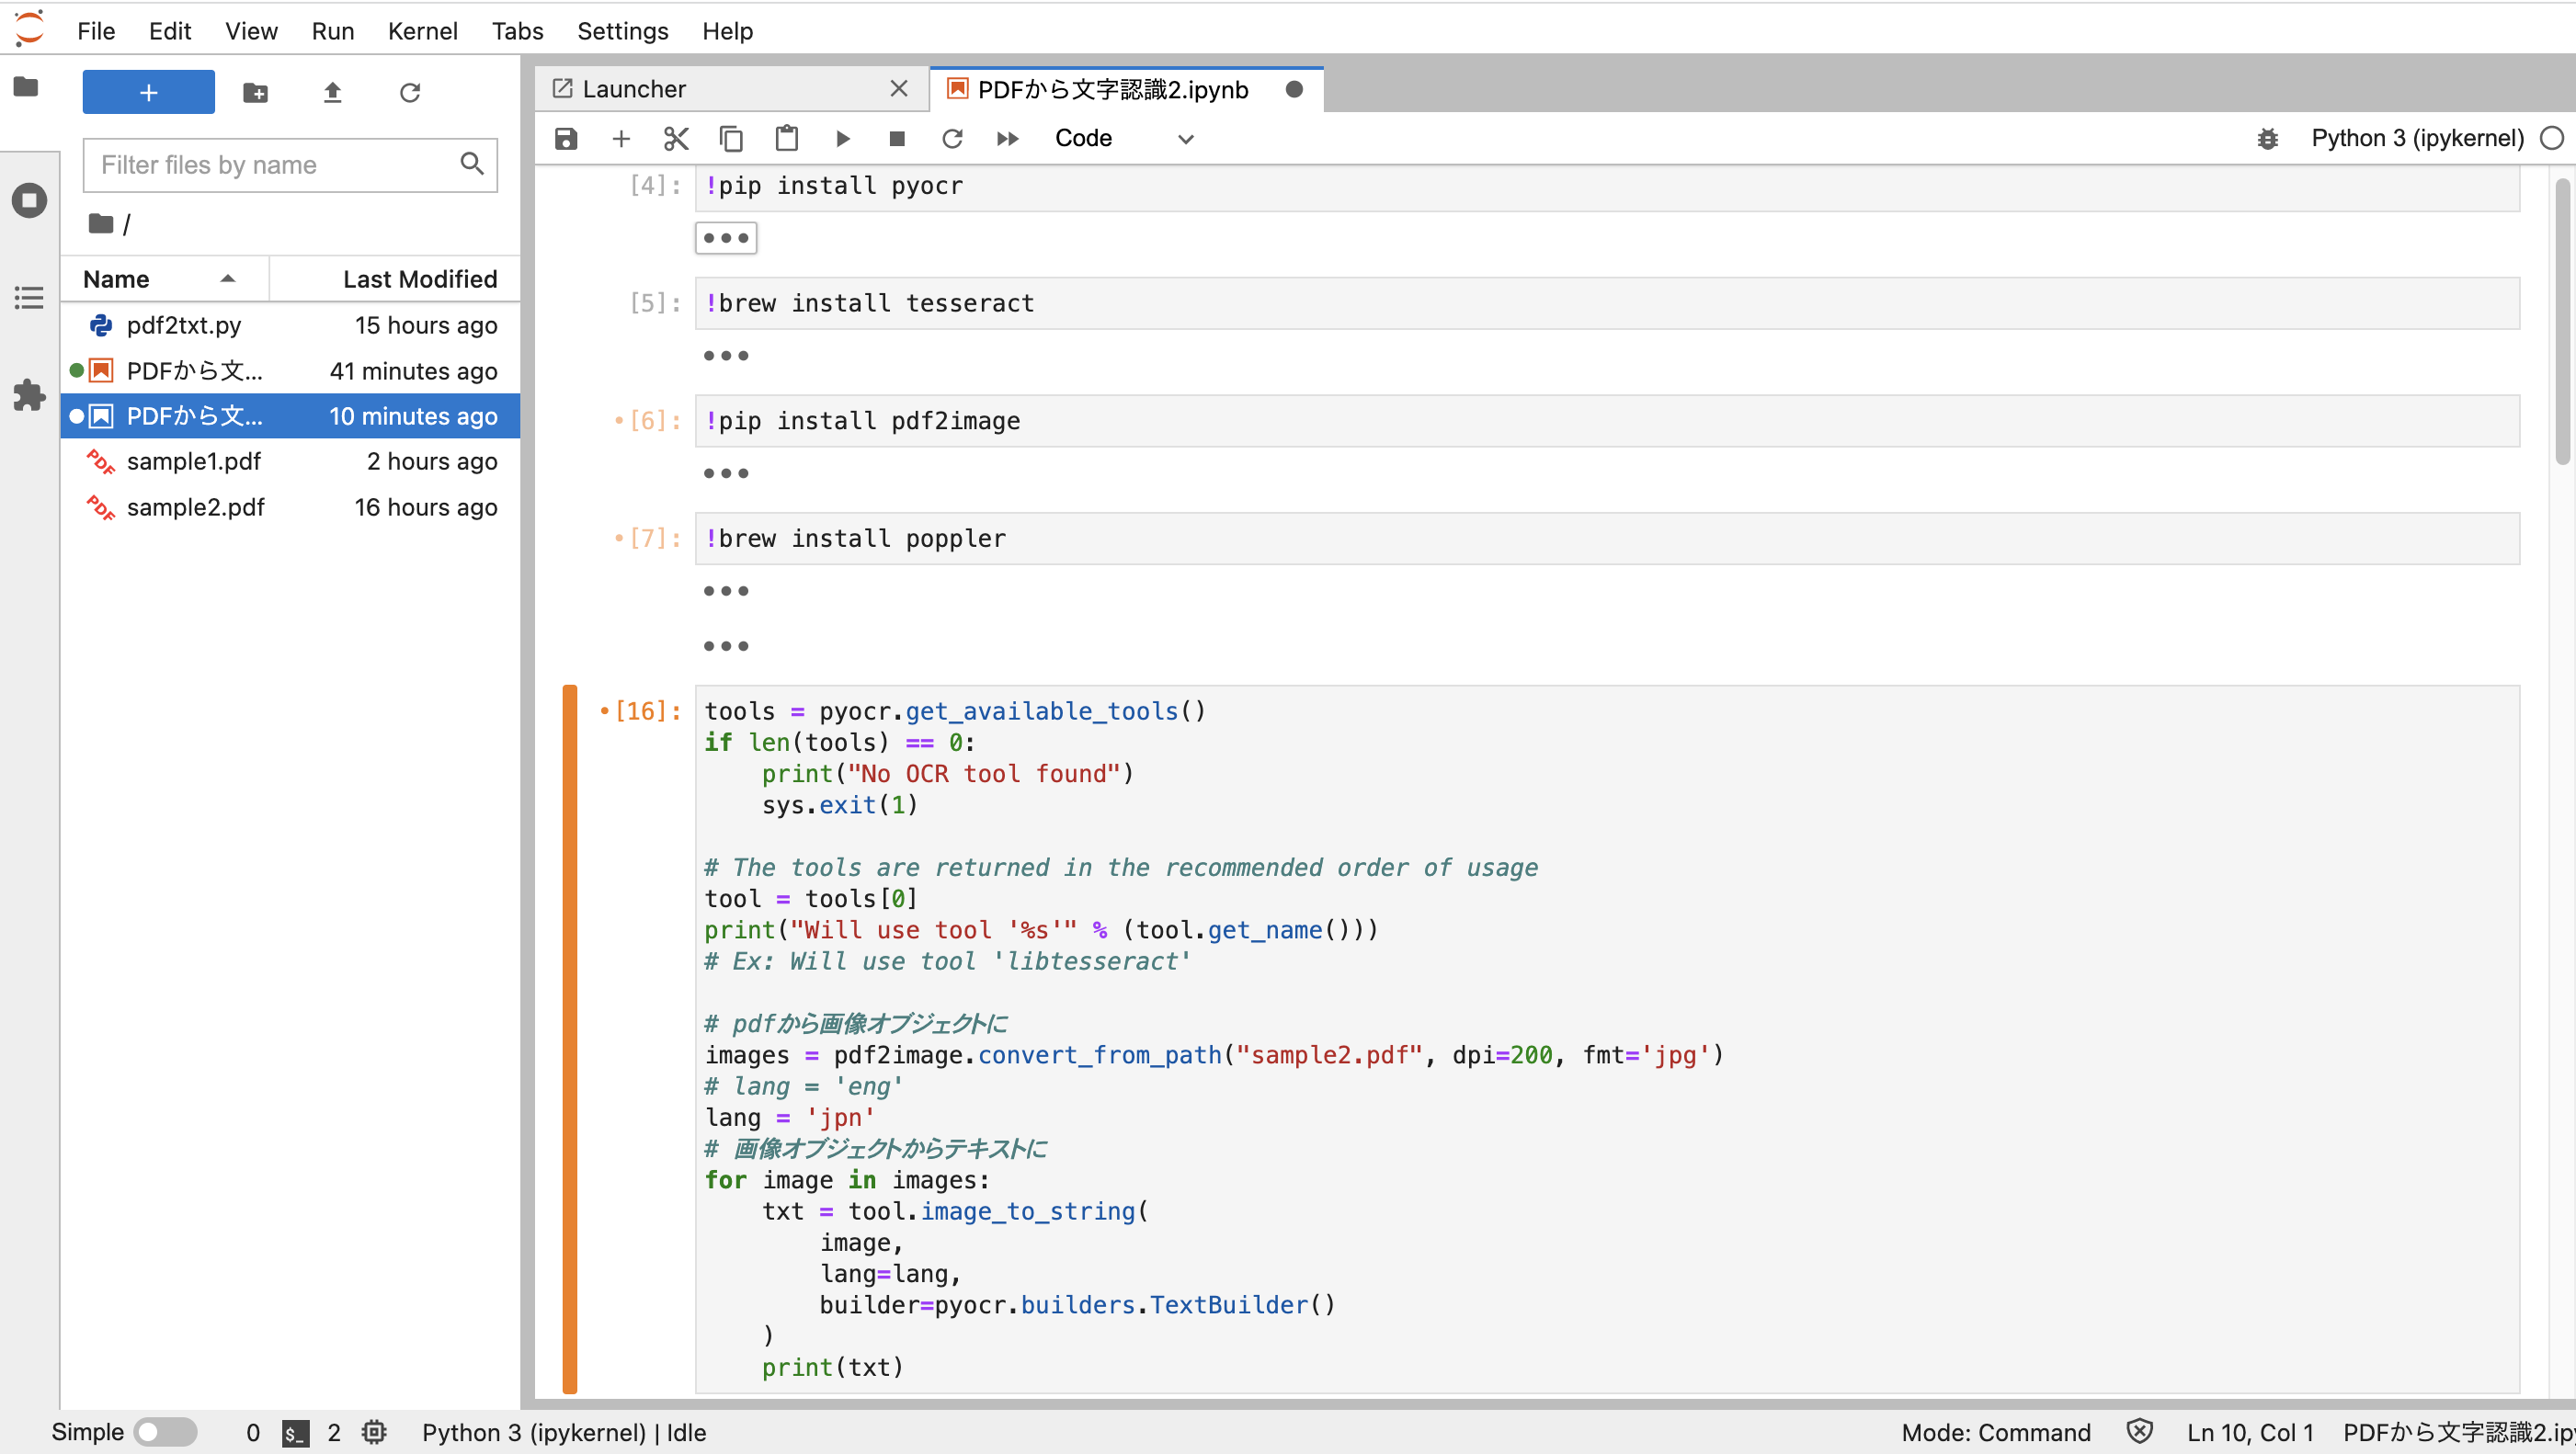Open the Table of Contents panel
The height and width of the screenshot is (1454, 2576).
[x=29, y=297]
